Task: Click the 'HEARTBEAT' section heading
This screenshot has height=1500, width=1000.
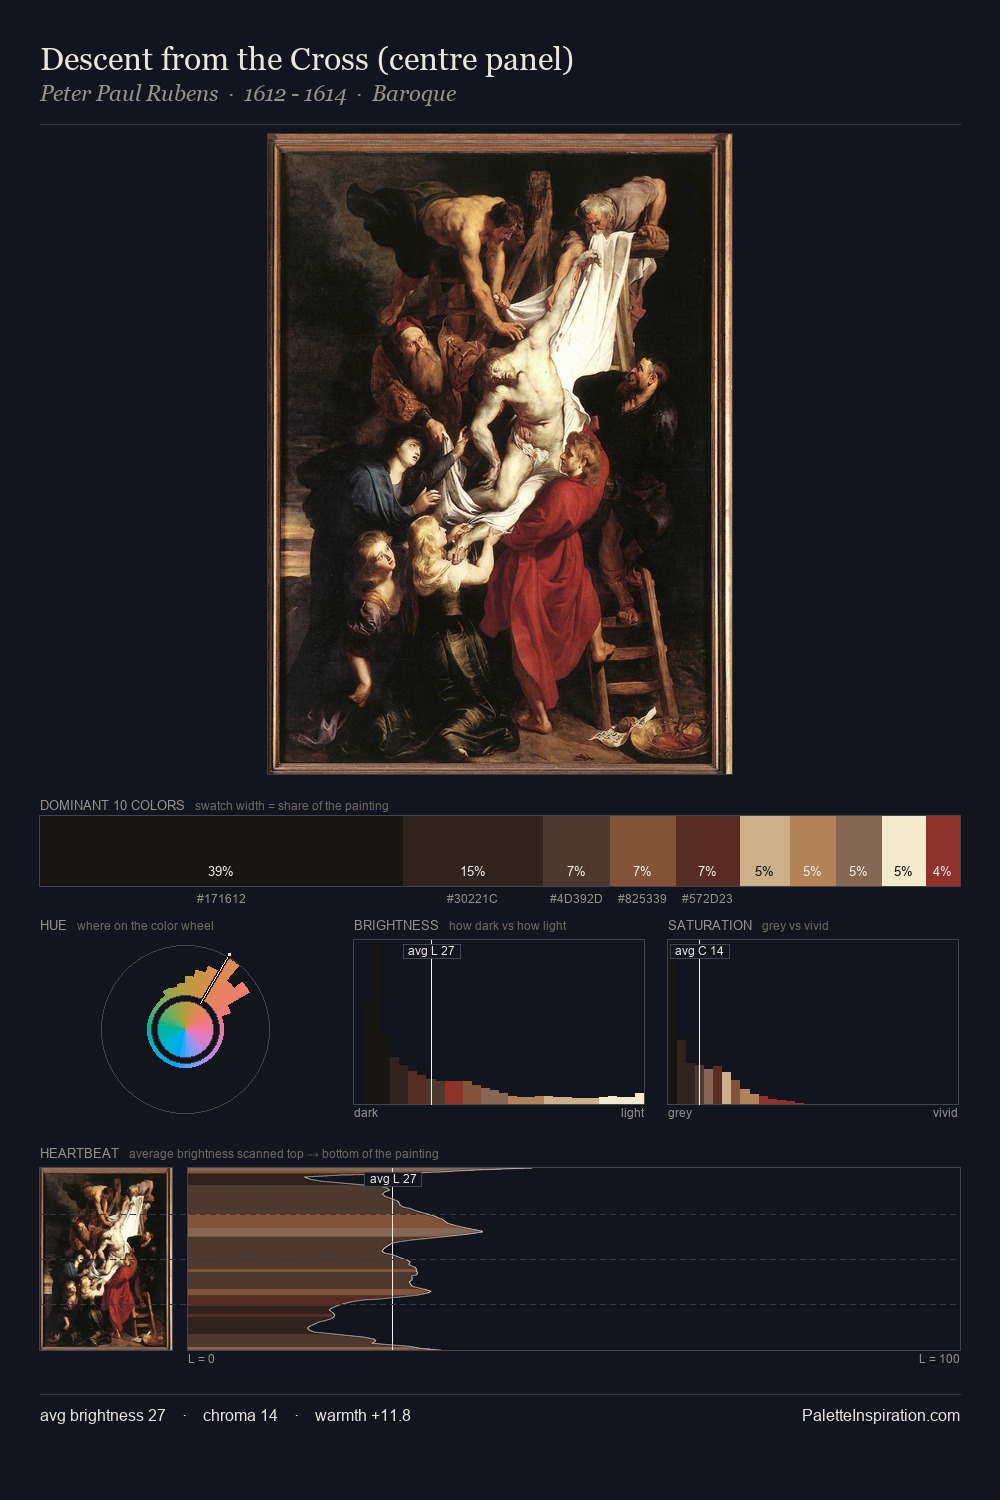Action: point(79,1153)
